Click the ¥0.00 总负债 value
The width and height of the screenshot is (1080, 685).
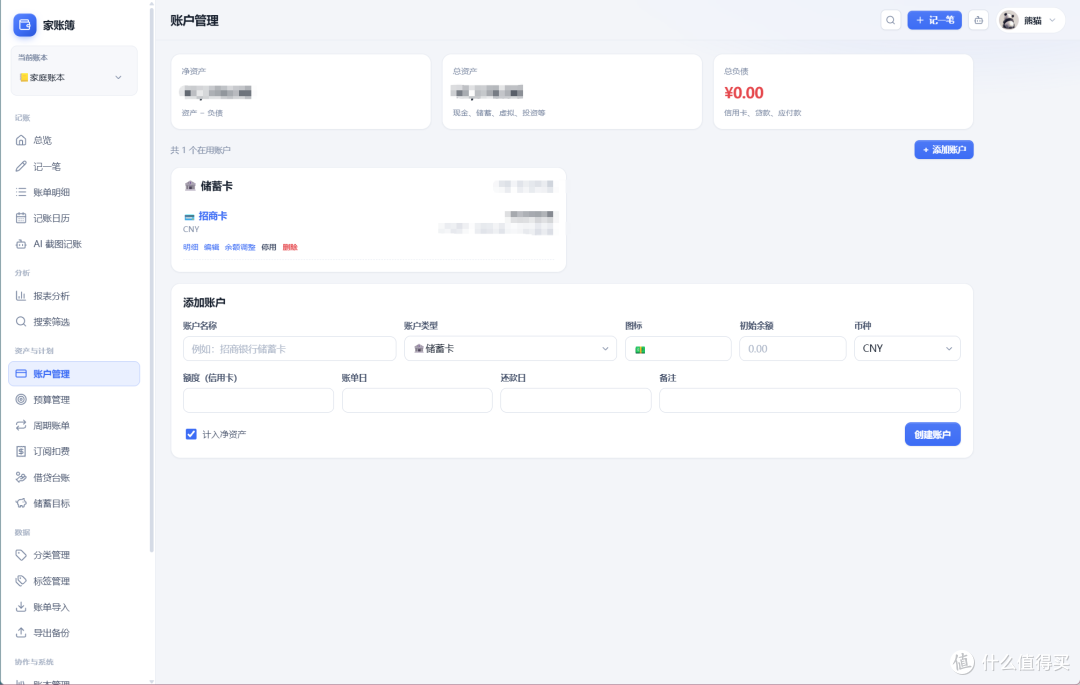(744, 93)
